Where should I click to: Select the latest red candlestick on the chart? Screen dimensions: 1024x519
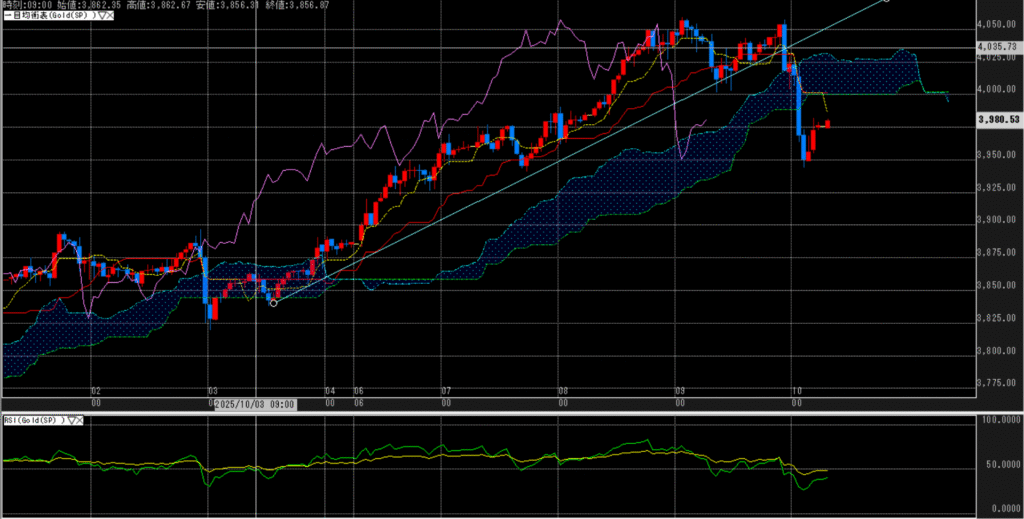[x=827, y=123]
